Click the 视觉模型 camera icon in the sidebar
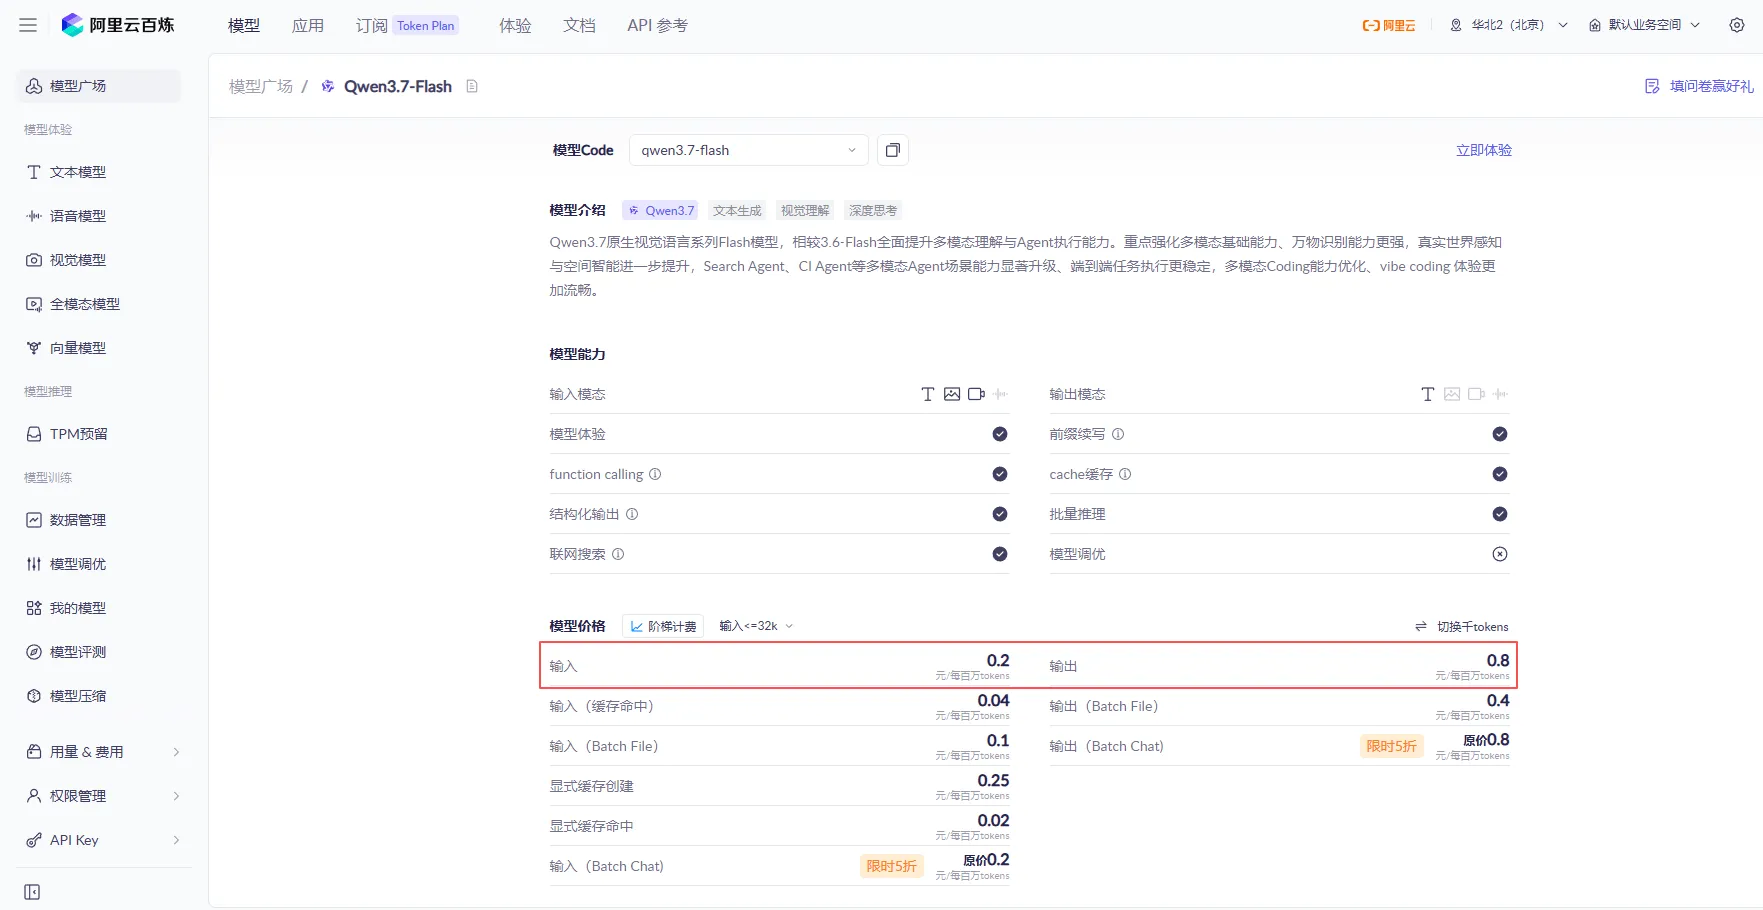Viewport: 1763px width, 910px height. pos(34,260)
